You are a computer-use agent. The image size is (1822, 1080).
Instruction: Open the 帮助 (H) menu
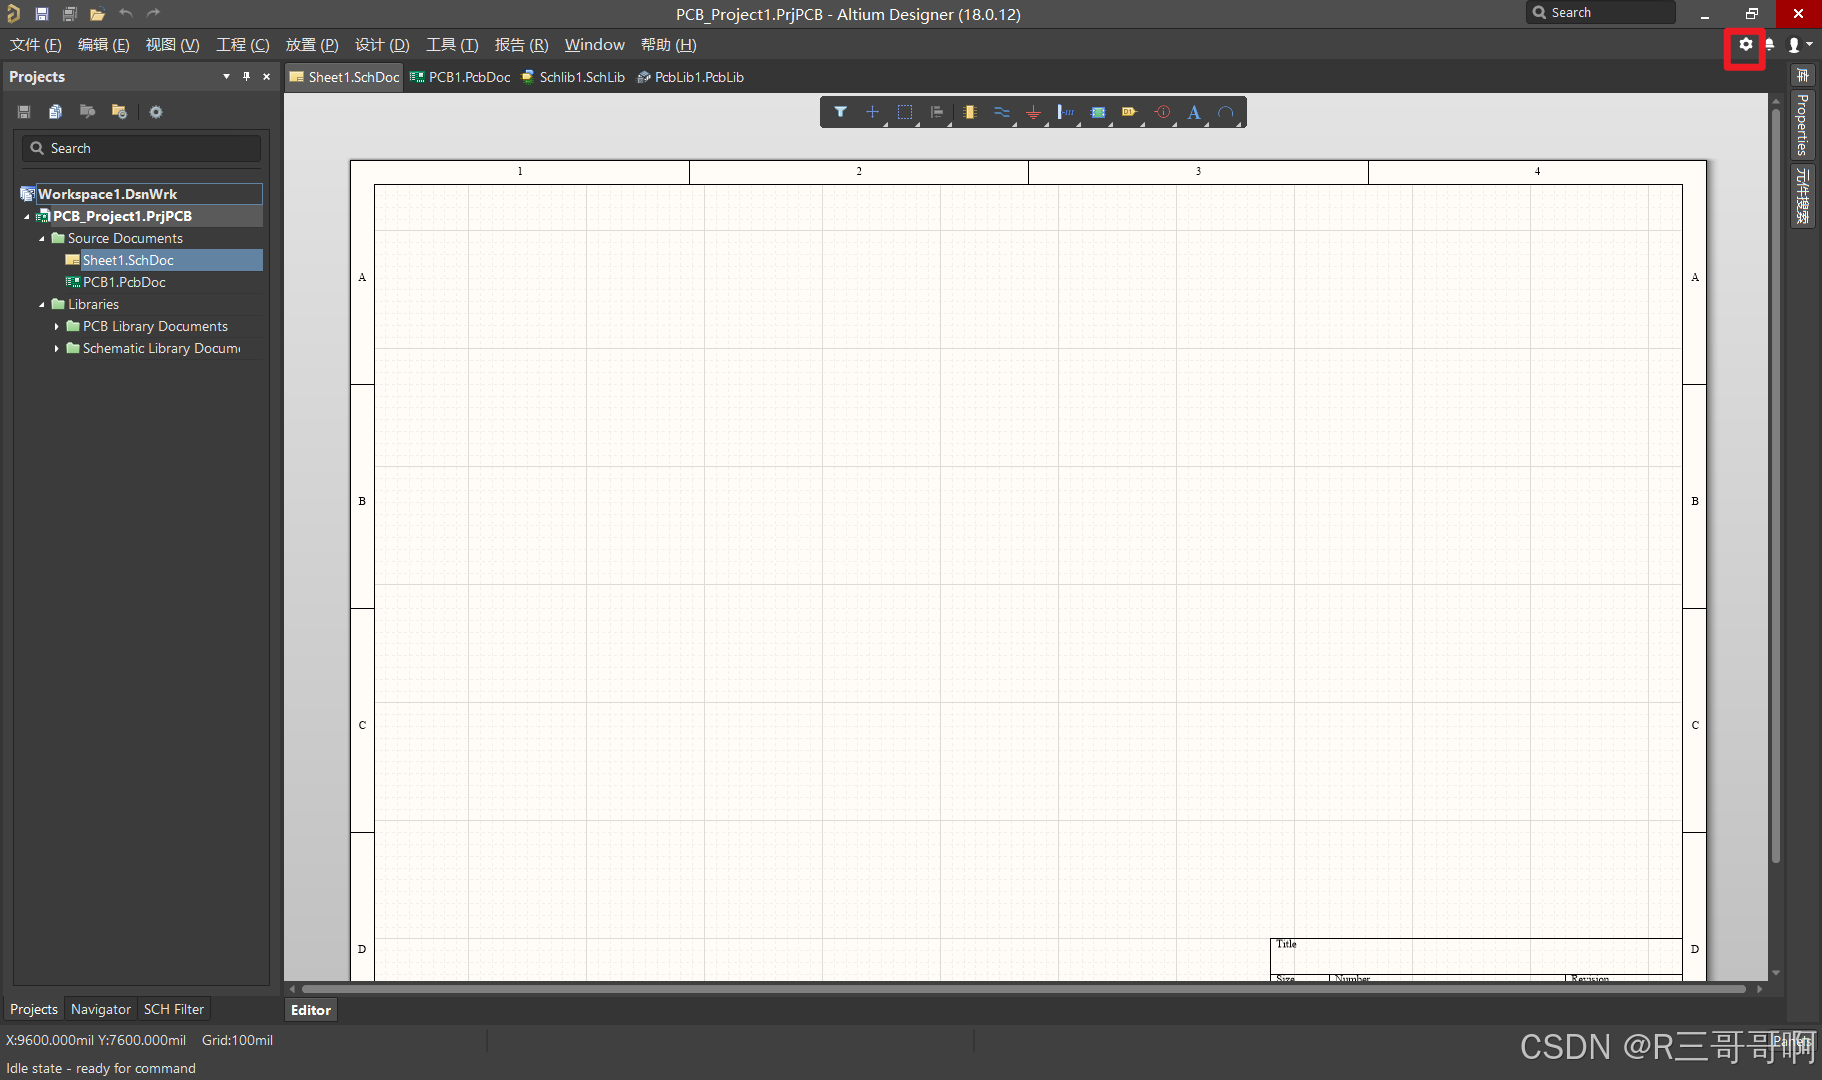(668, 45)
